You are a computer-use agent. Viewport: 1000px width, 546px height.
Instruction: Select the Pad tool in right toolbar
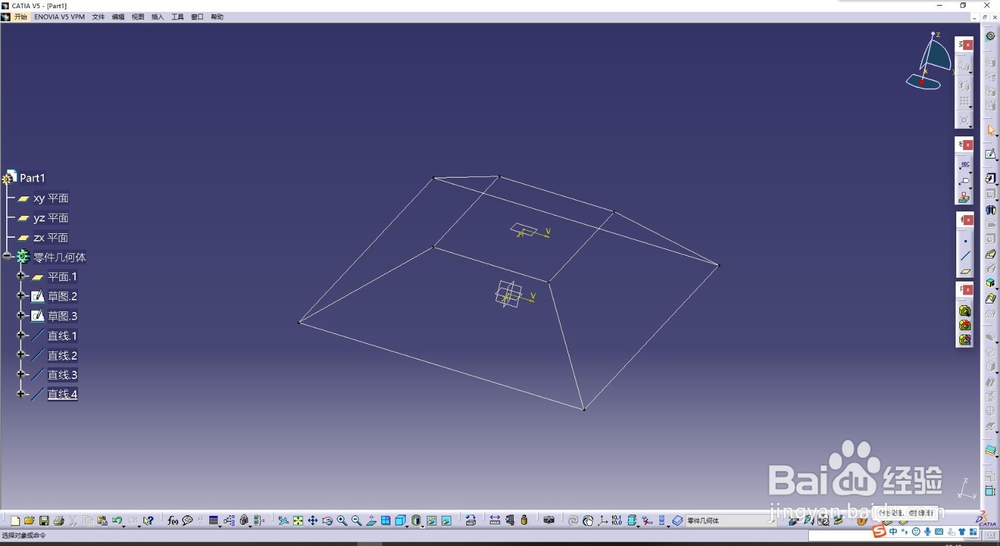(990, 179)
